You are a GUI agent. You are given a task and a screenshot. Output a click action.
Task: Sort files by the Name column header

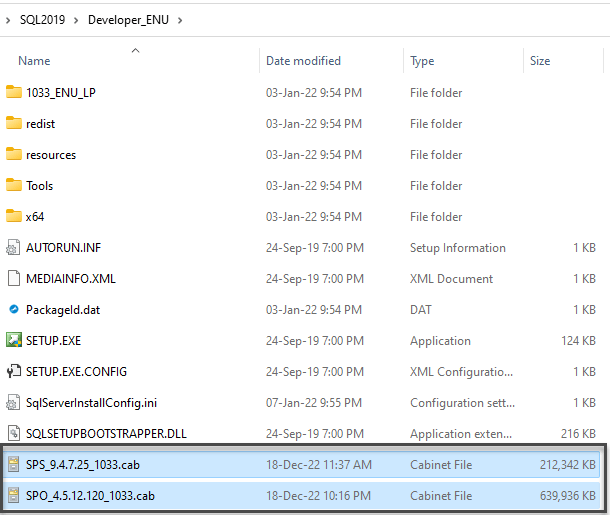pyautogui.click(x=34, y=61)
